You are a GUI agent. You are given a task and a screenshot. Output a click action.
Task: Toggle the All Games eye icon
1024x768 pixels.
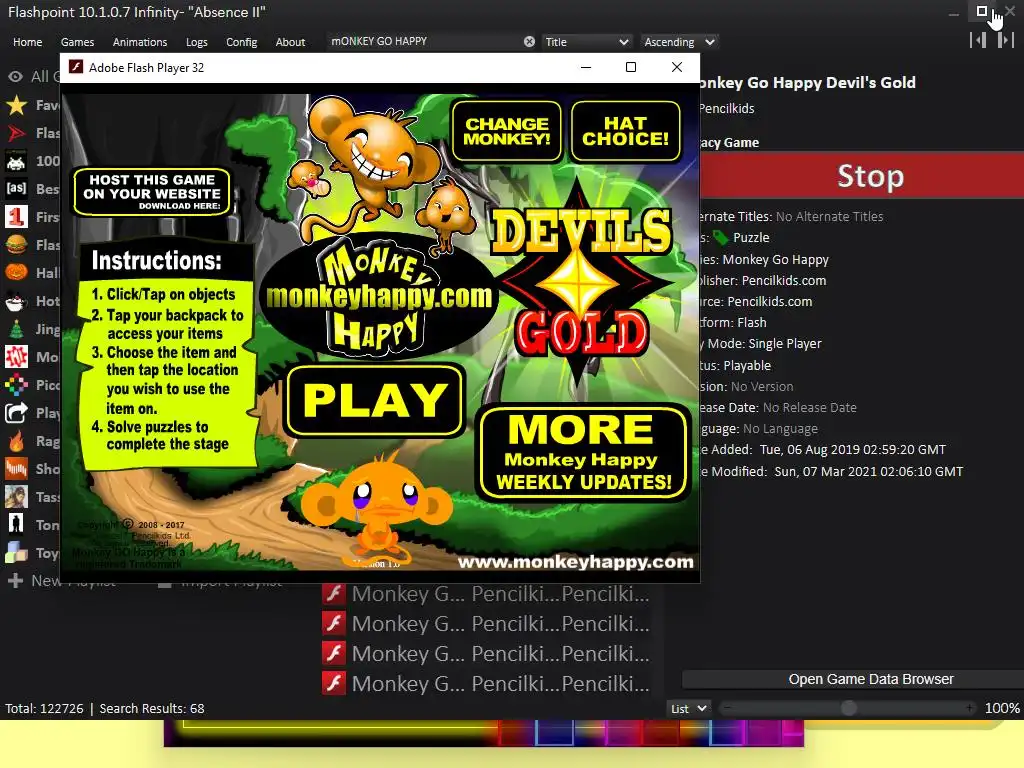(15, 77)
